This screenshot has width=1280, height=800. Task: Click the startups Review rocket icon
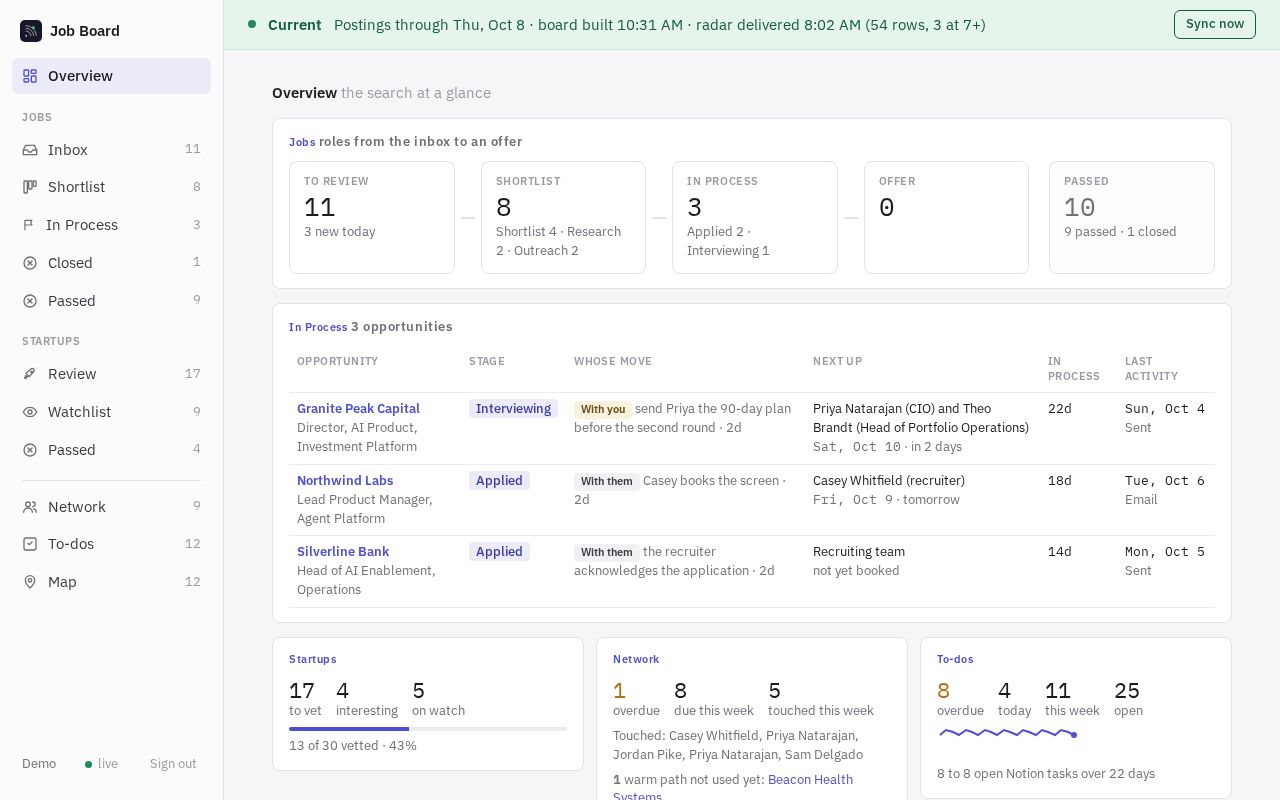point(30,374)
